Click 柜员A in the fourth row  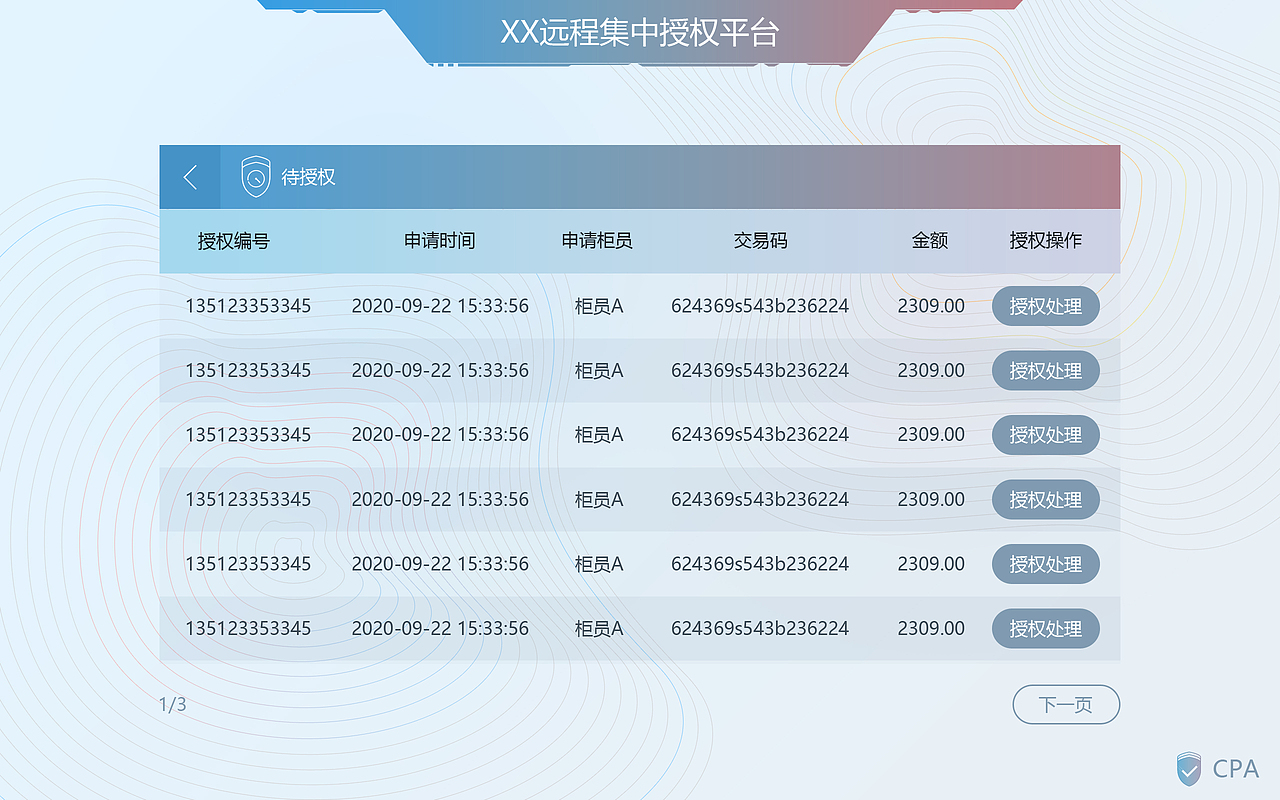(598, 499)
